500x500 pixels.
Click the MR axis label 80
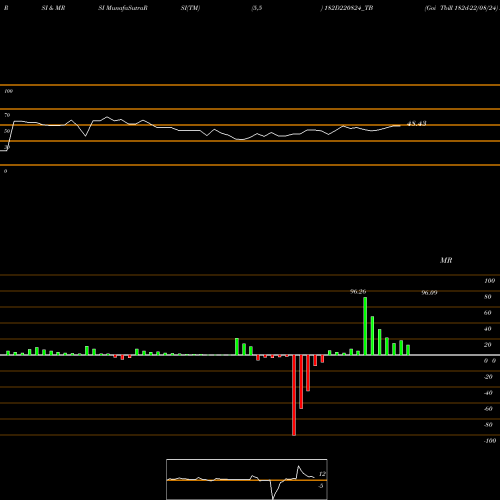coord(488,297)
